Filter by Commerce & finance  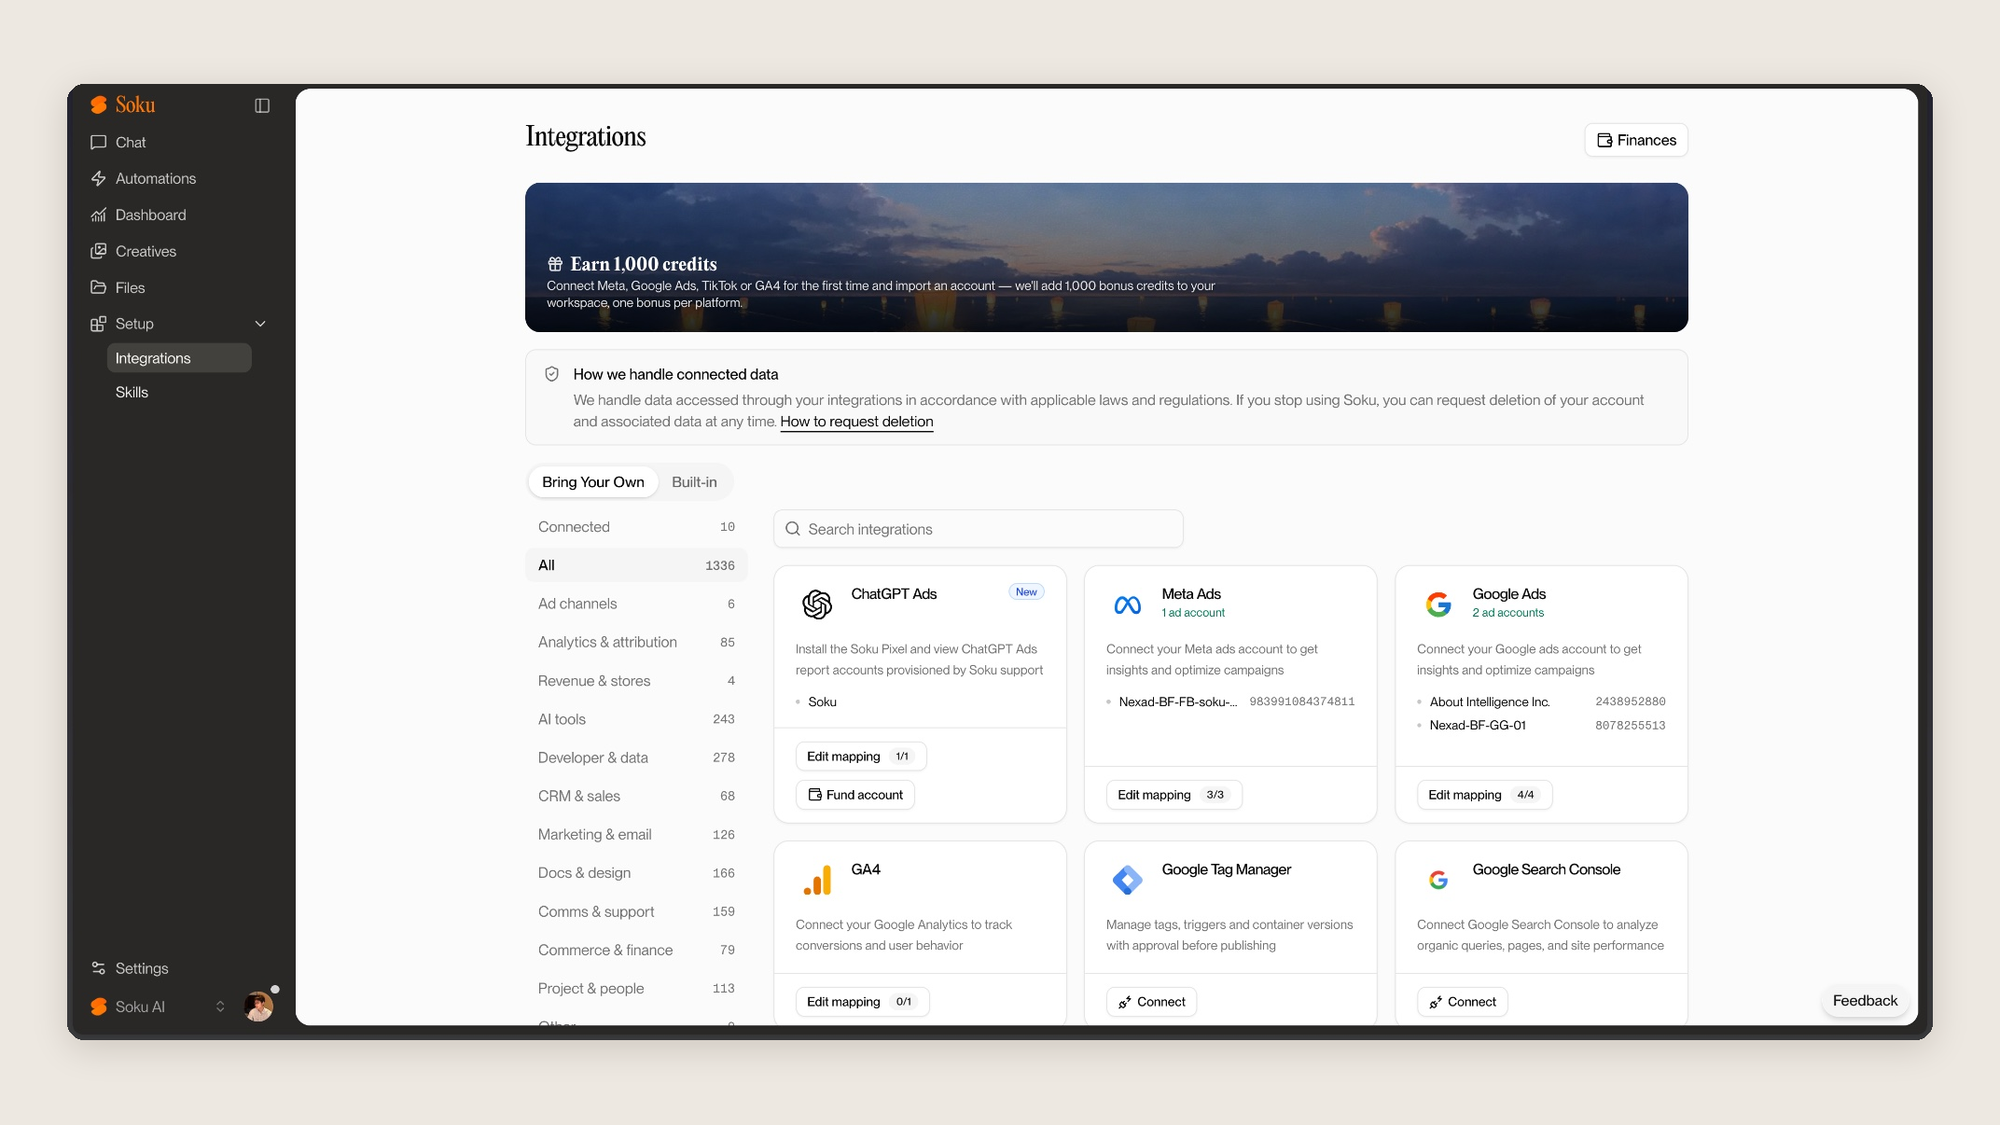pyautogui.click(x=636, y=950)
